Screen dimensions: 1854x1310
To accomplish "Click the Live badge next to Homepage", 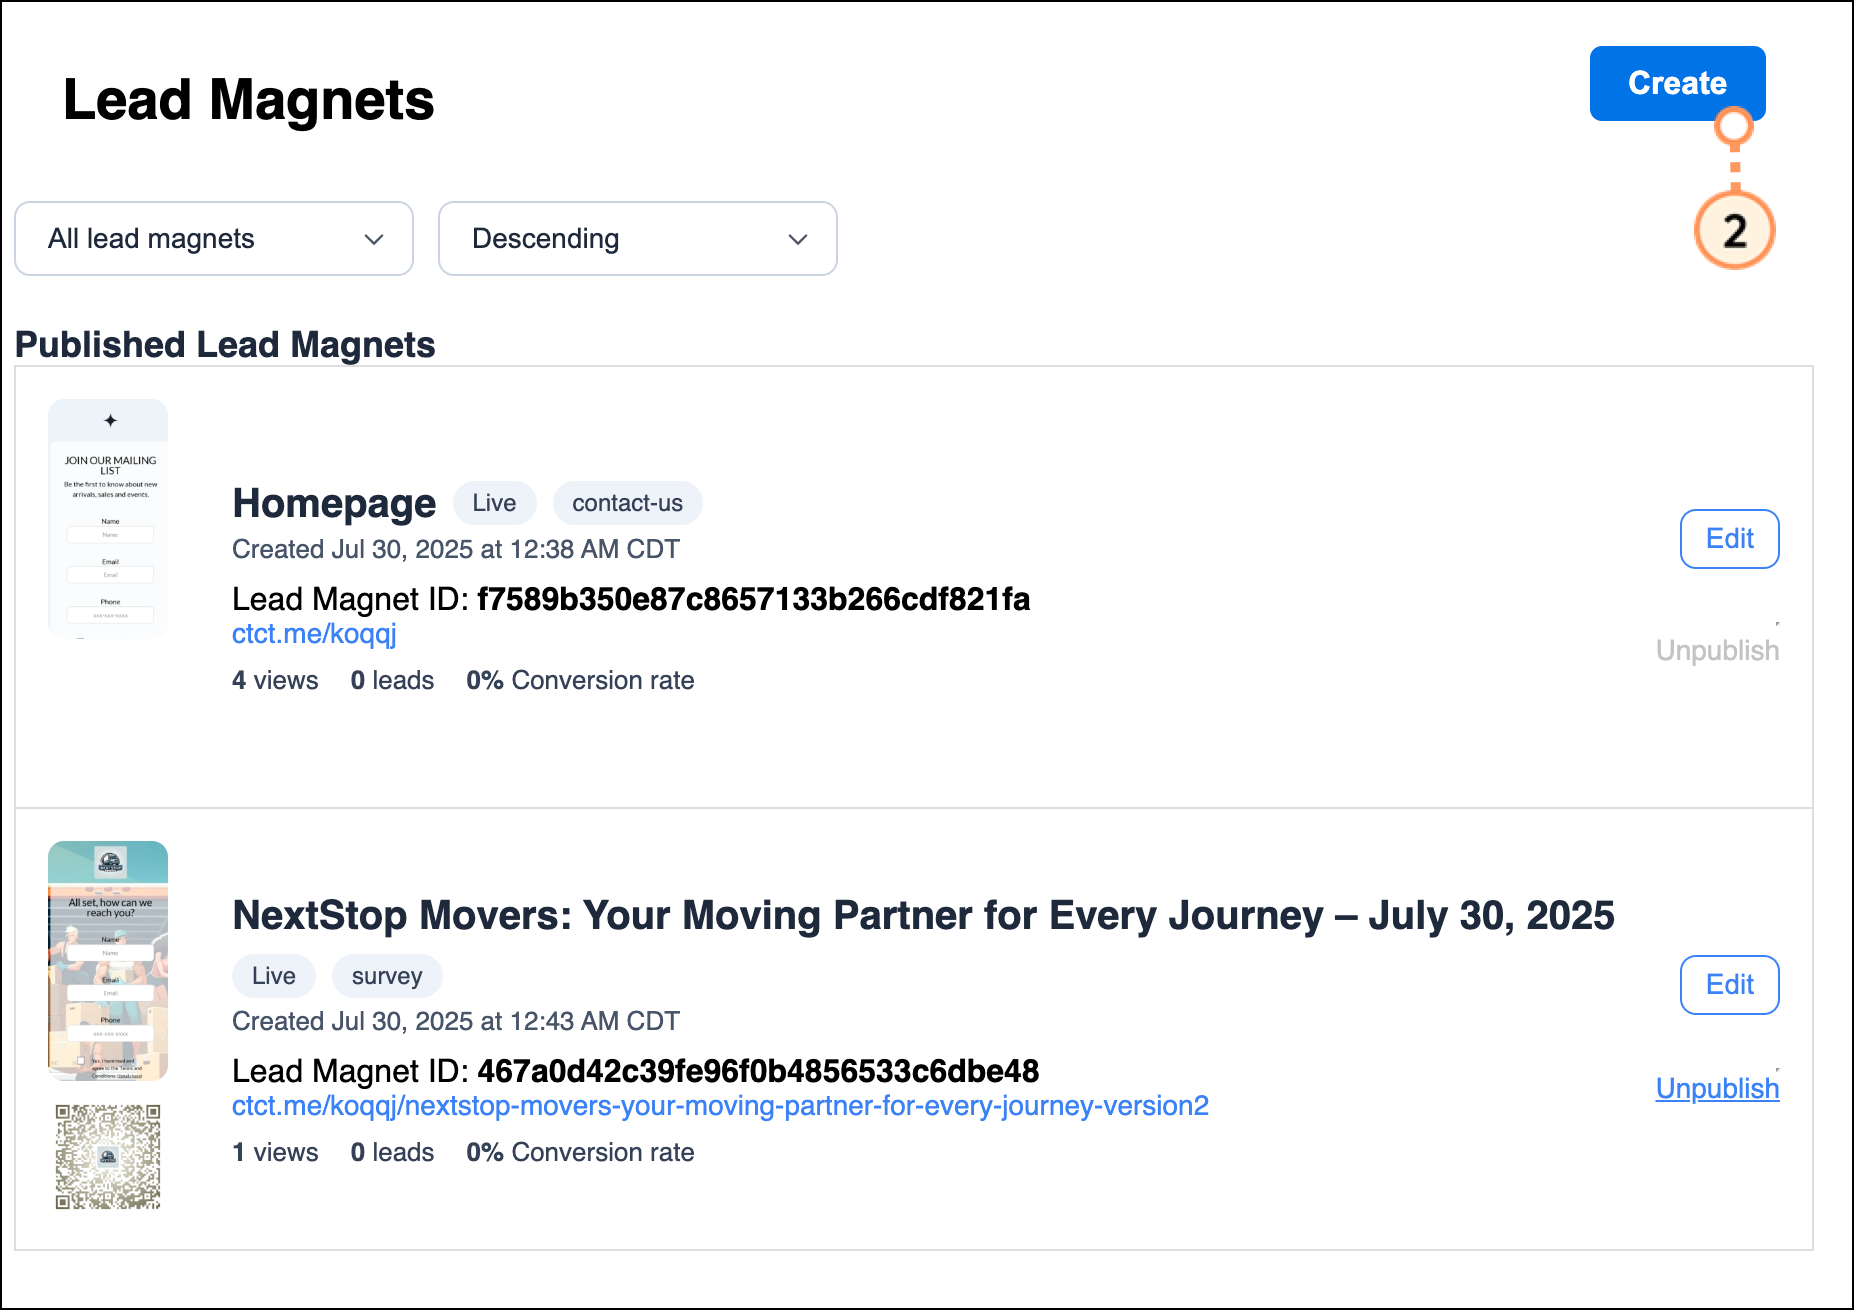I will (495, 503).
